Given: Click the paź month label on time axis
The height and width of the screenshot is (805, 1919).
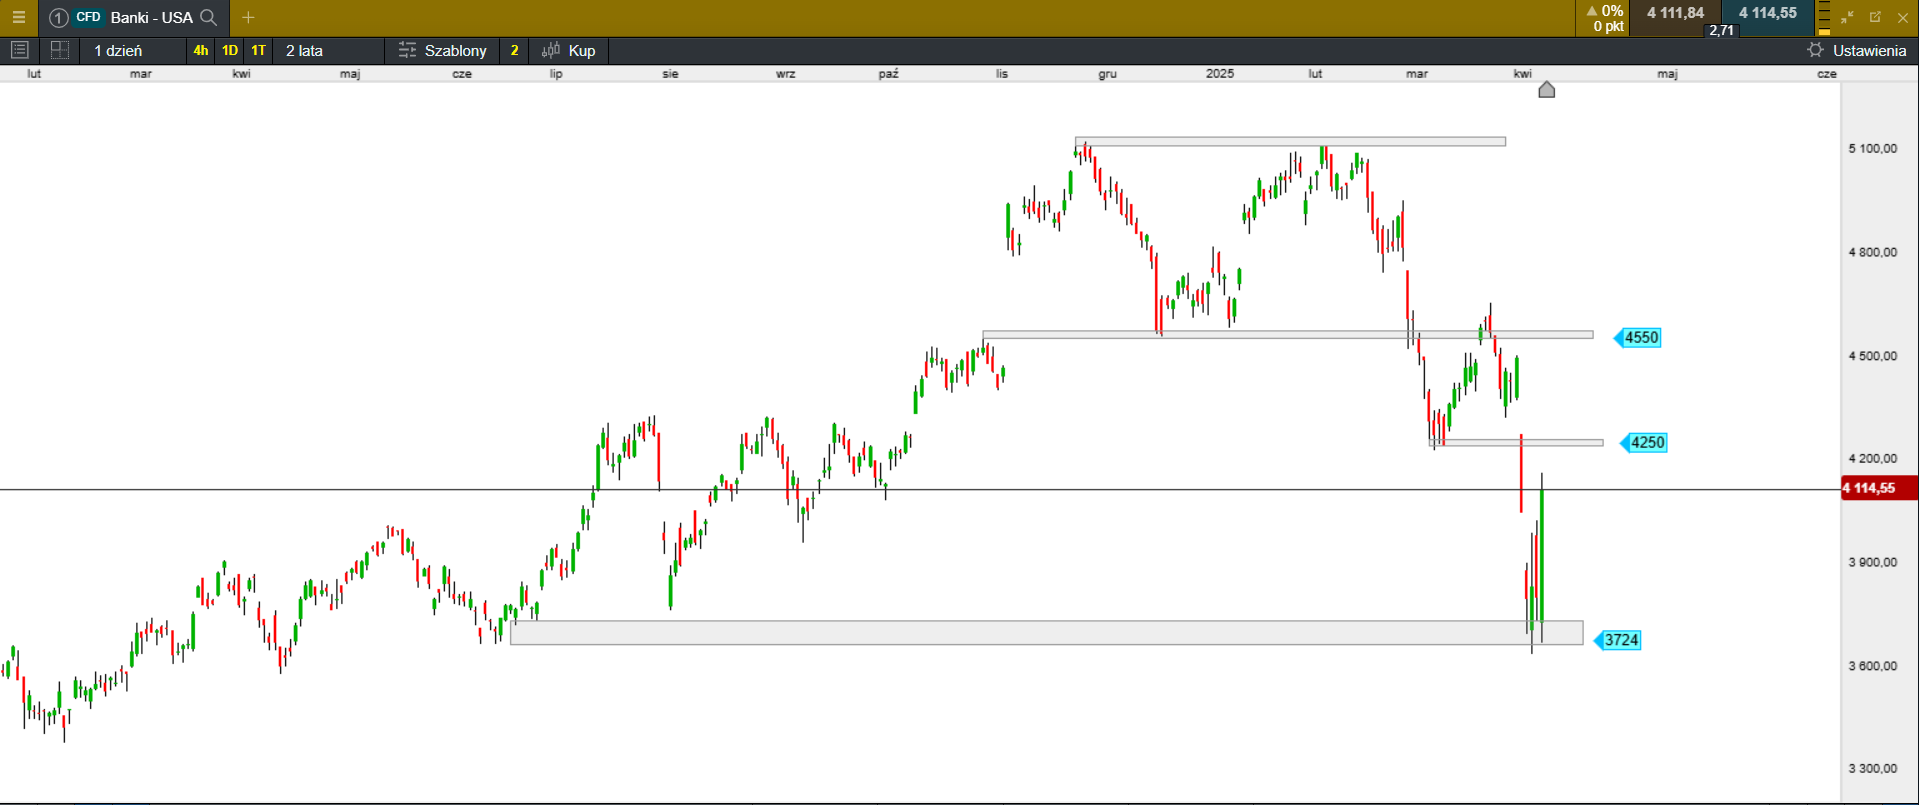Looking at the screenshot, I should coord(889,74).
